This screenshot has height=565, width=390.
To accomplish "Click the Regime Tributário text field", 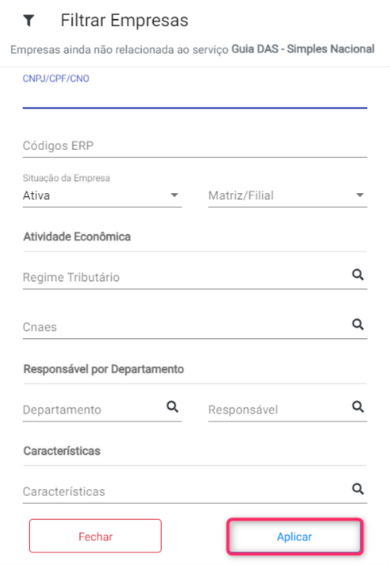I will (186, 277).
